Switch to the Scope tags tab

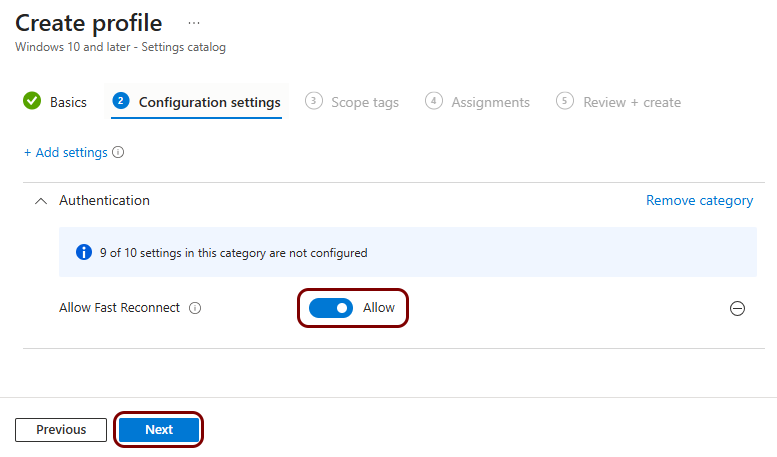coord(365,102)
